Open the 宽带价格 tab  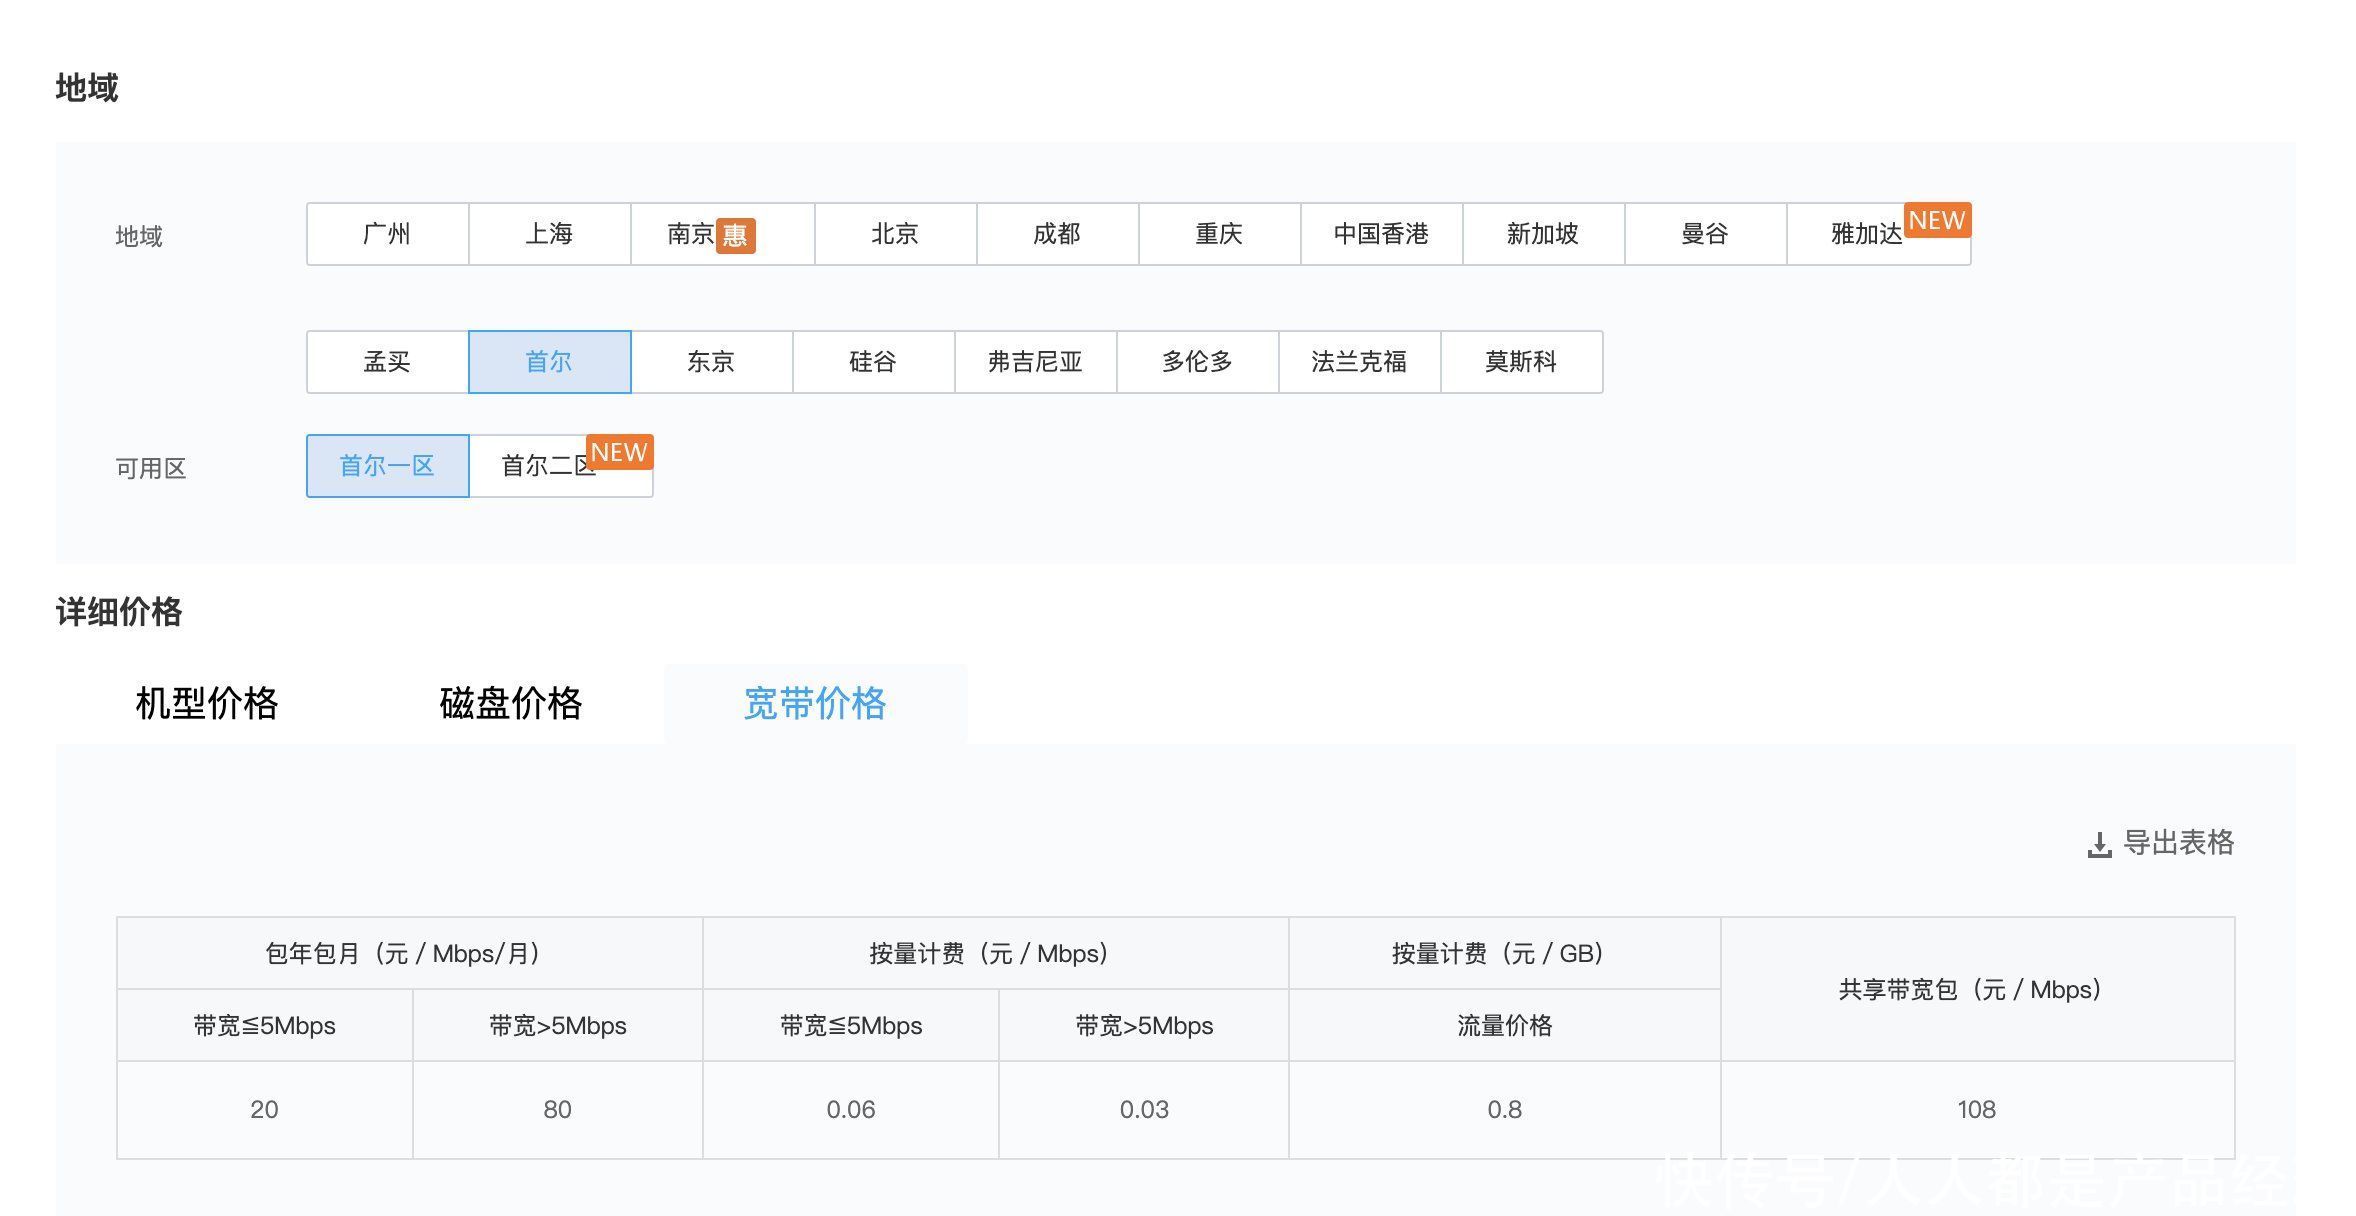(x=815, y=704)
